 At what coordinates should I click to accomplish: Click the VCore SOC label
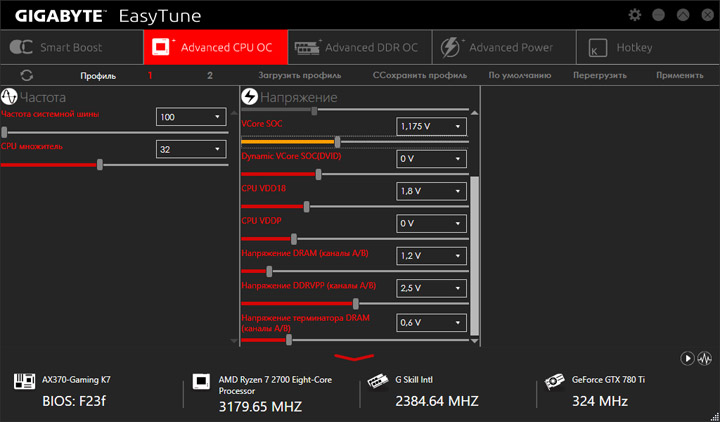pyautogui.click(x=262, y=124)
